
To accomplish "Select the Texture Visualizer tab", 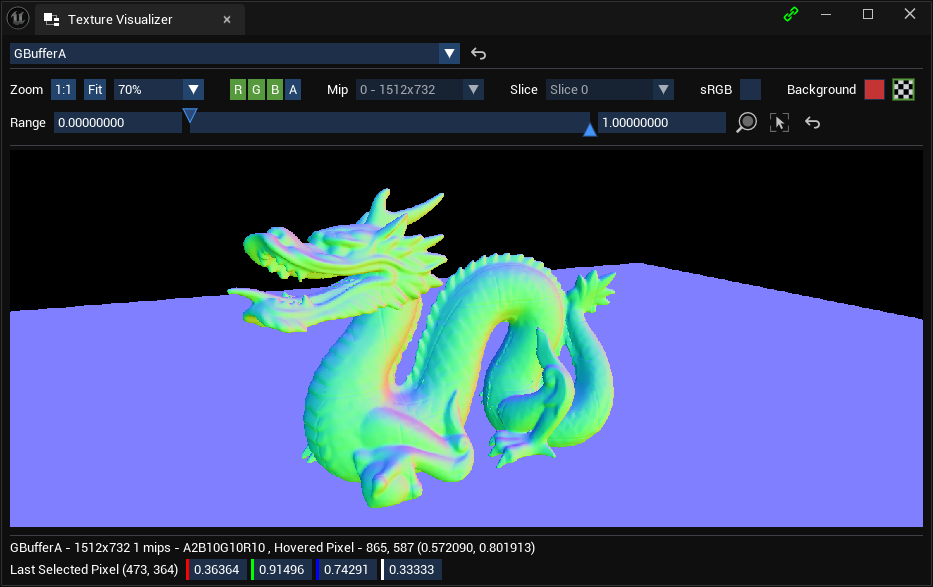I will point(138,20).
